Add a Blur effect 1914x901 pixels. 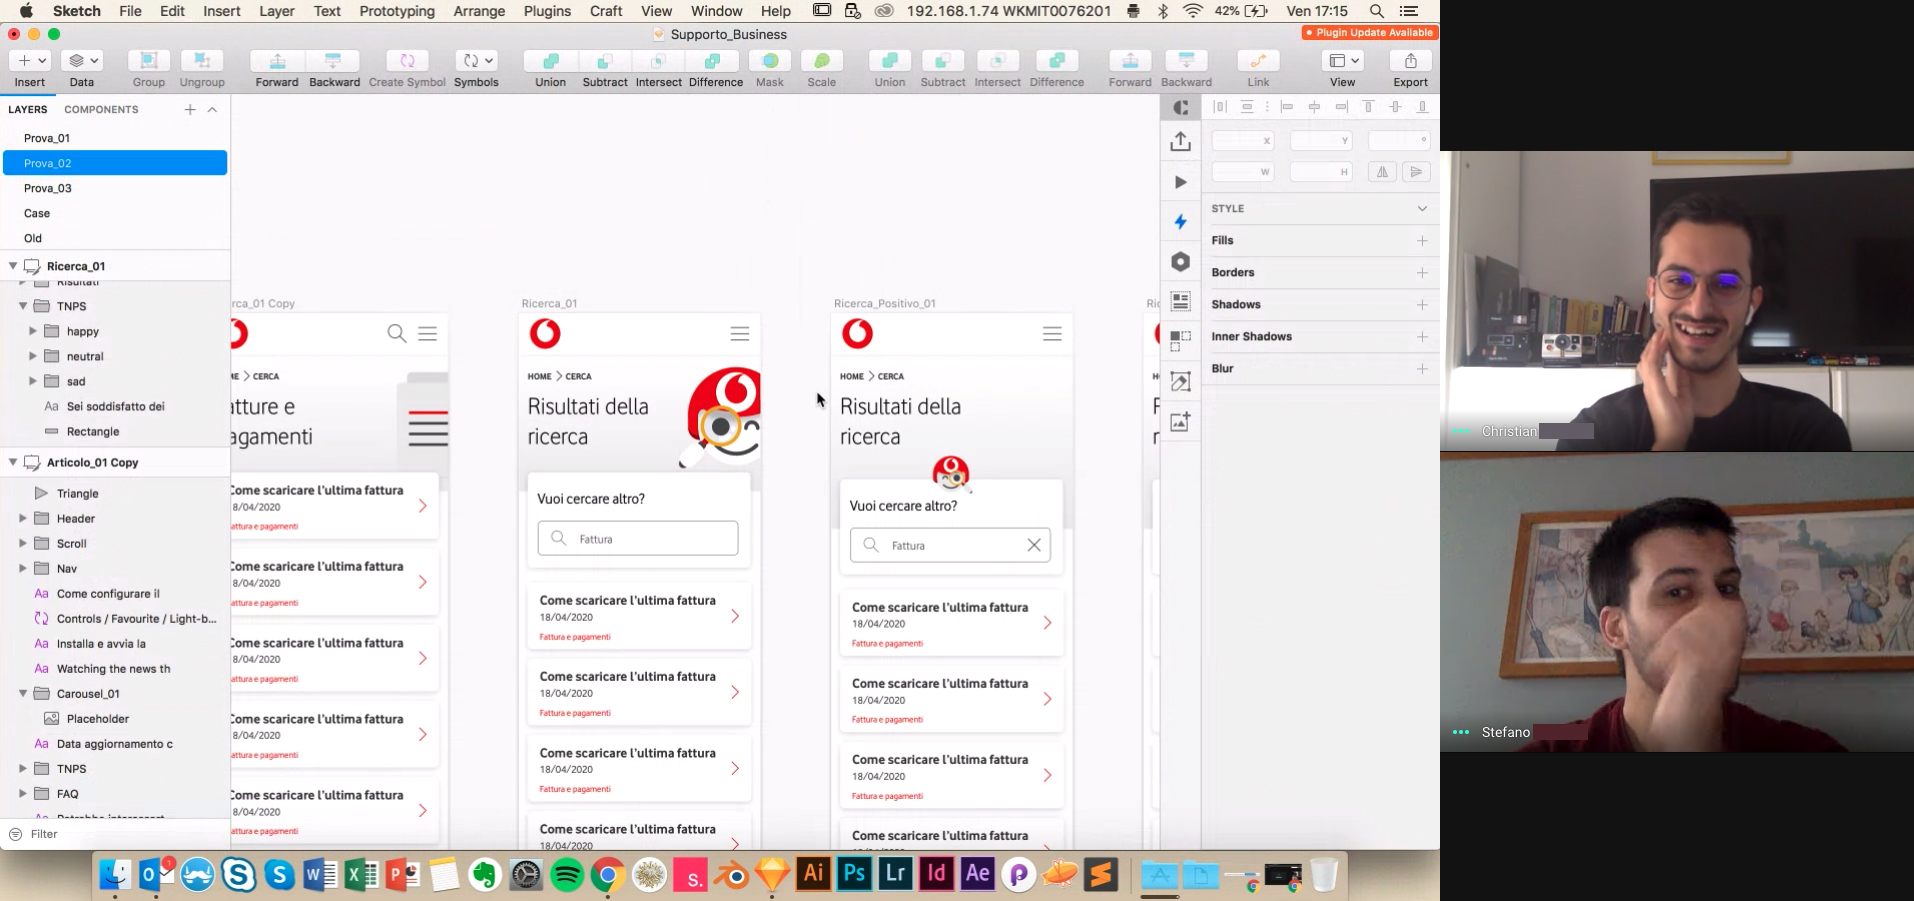coord(1422,369)
